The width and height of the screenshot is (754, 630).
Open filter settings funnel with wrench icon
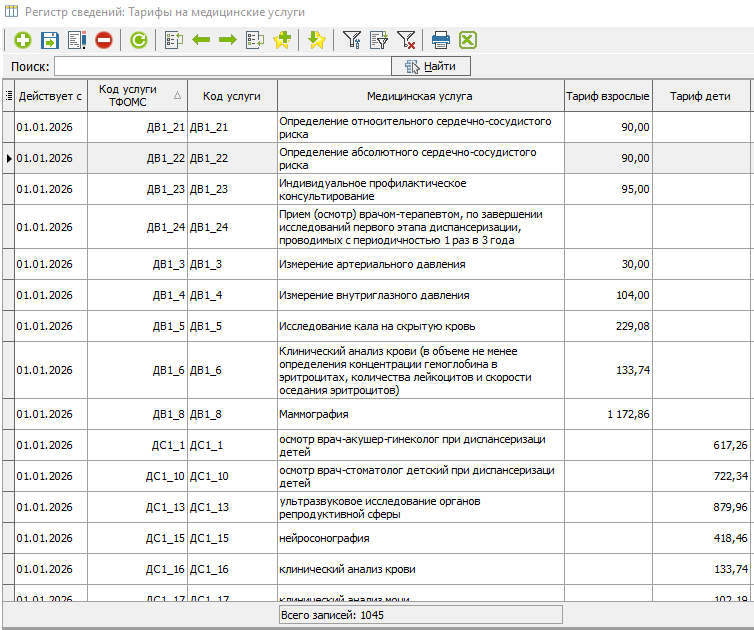click(352, 40)
